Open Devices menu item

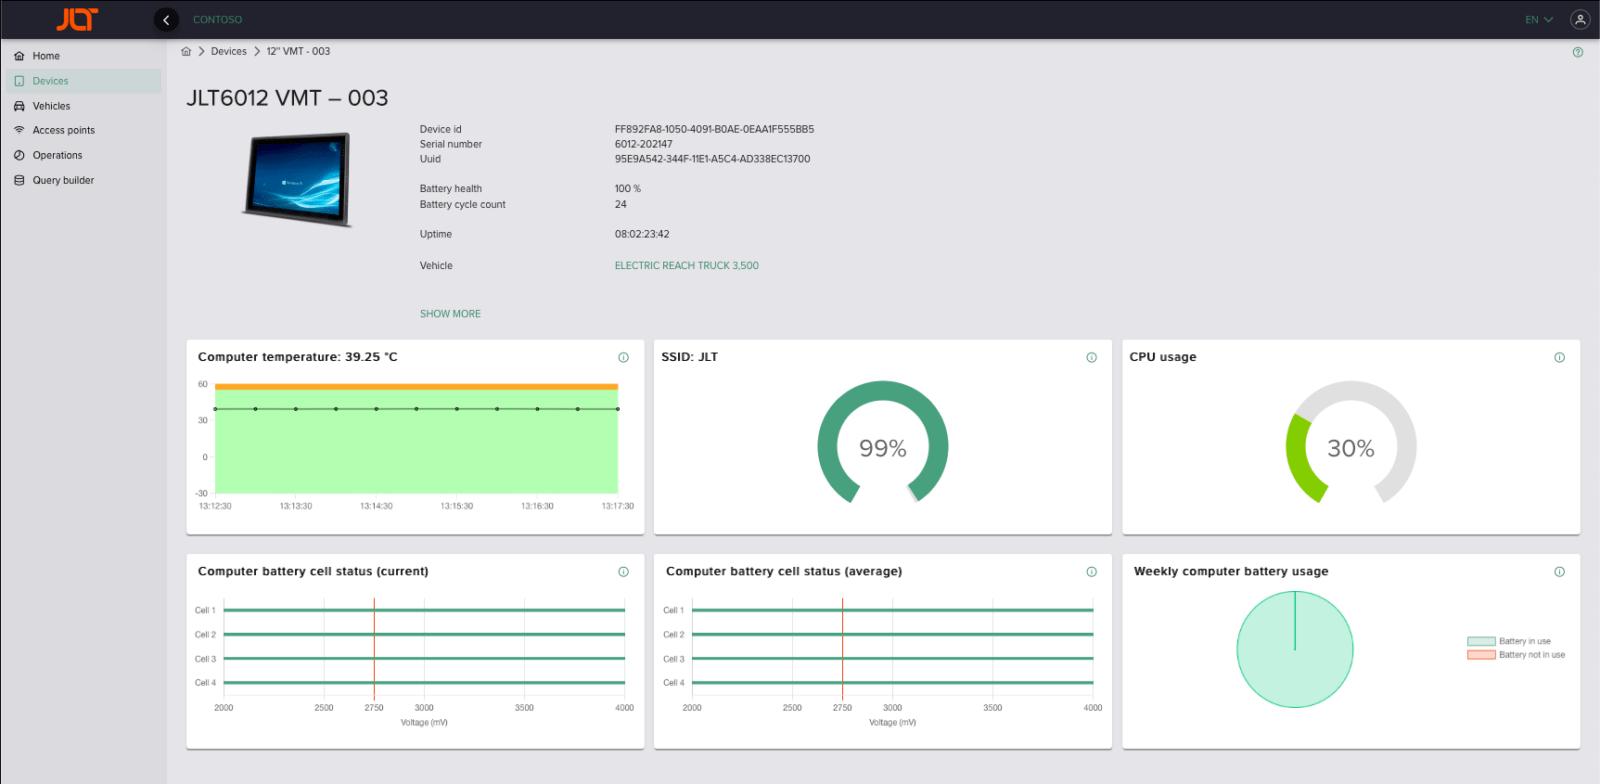[83, 81]
